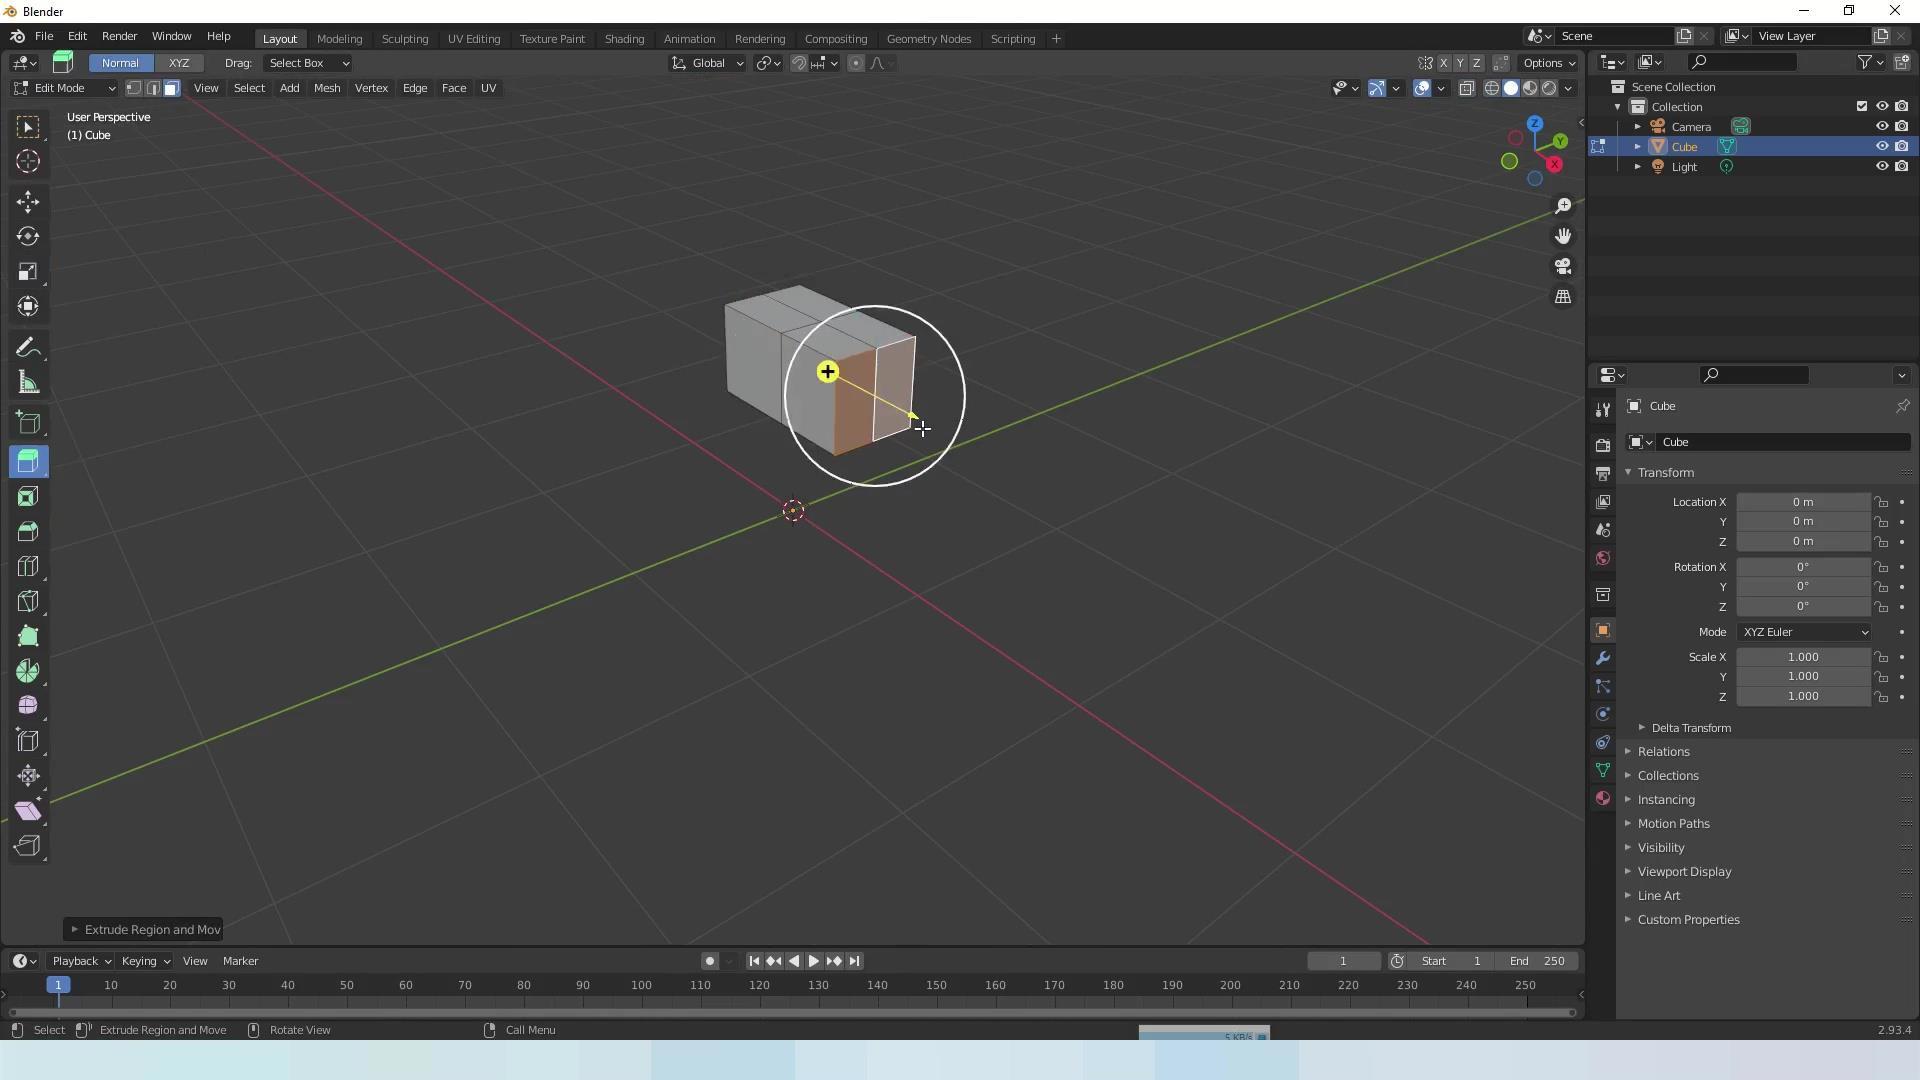This screenshot has width=1920, height=1080.
Task: Switch to the Shading workspace tab
Action: click(624, 39)
